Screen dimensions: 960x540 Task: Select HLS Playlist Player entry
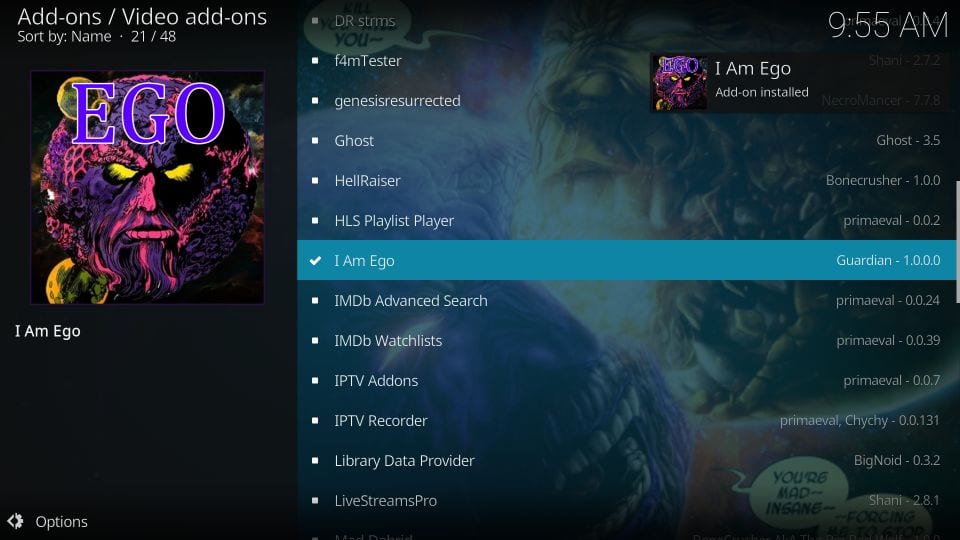click(x=626, y=220)
